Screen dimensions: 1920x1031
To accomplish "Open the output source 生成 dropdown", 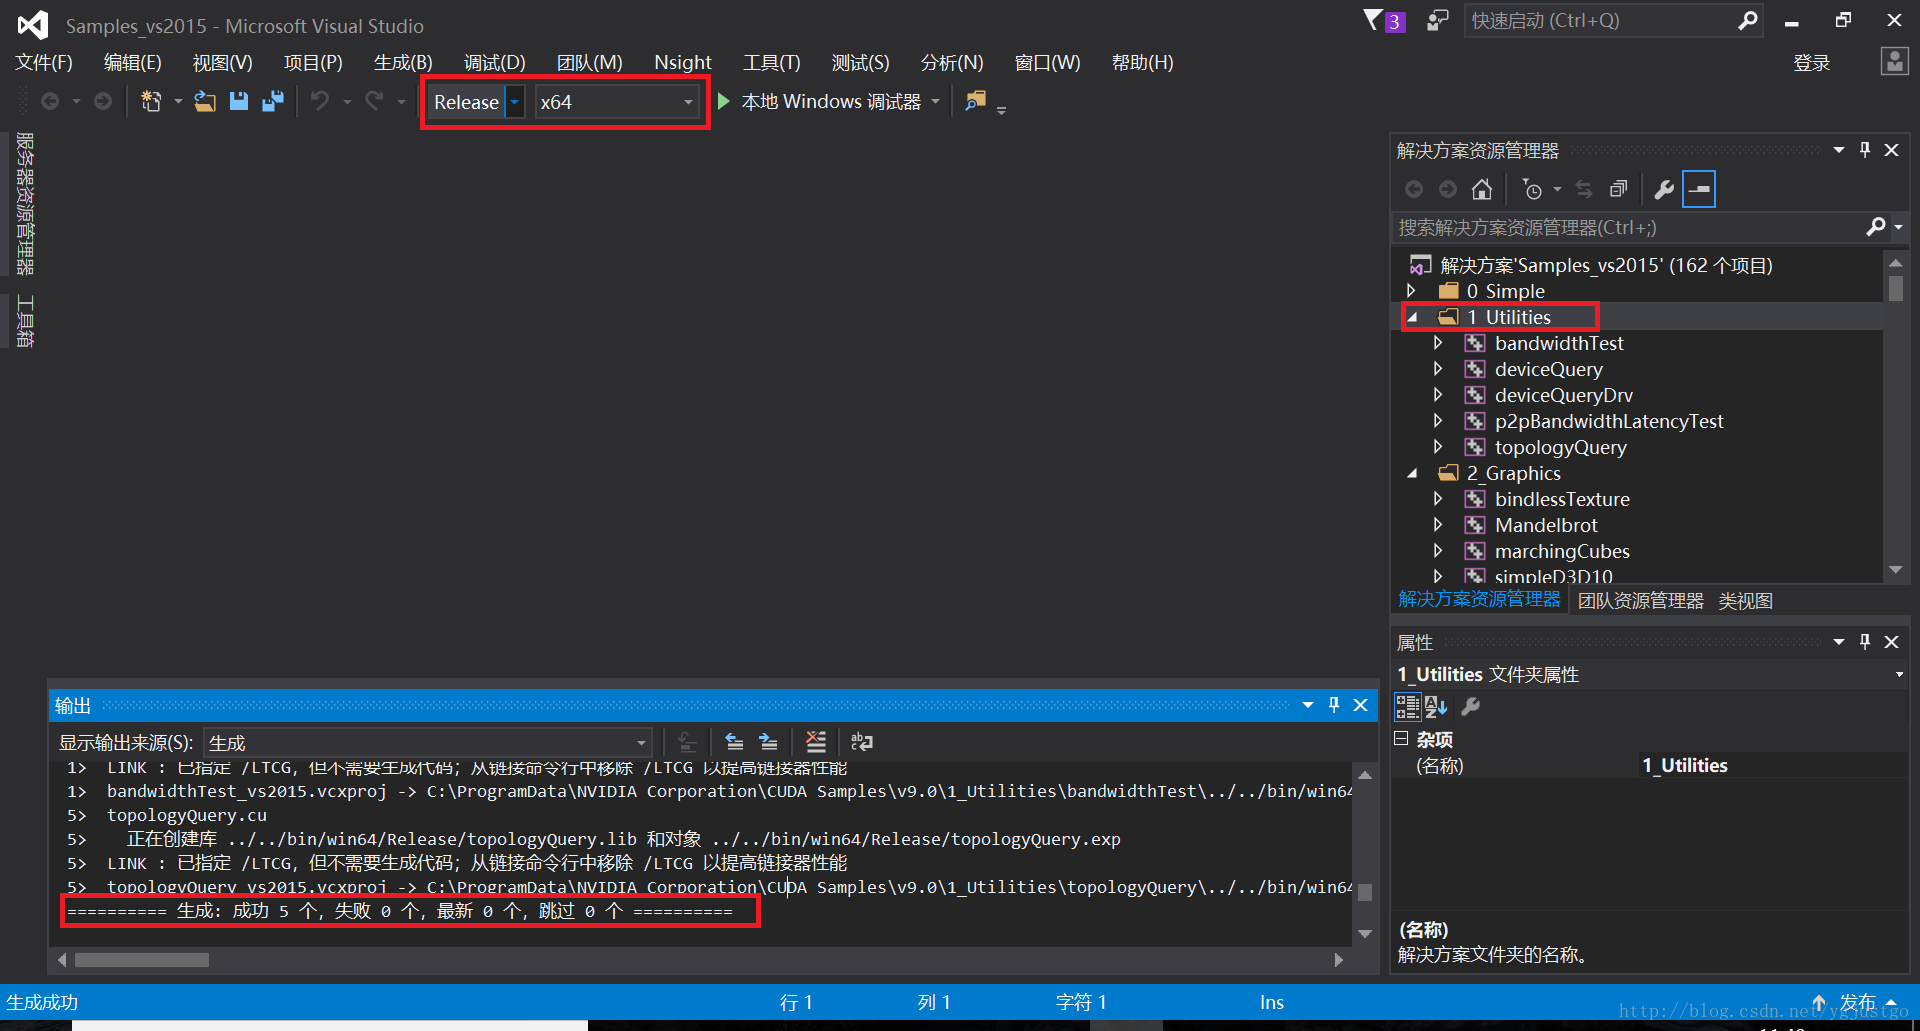I will click(x=641, y=743).
